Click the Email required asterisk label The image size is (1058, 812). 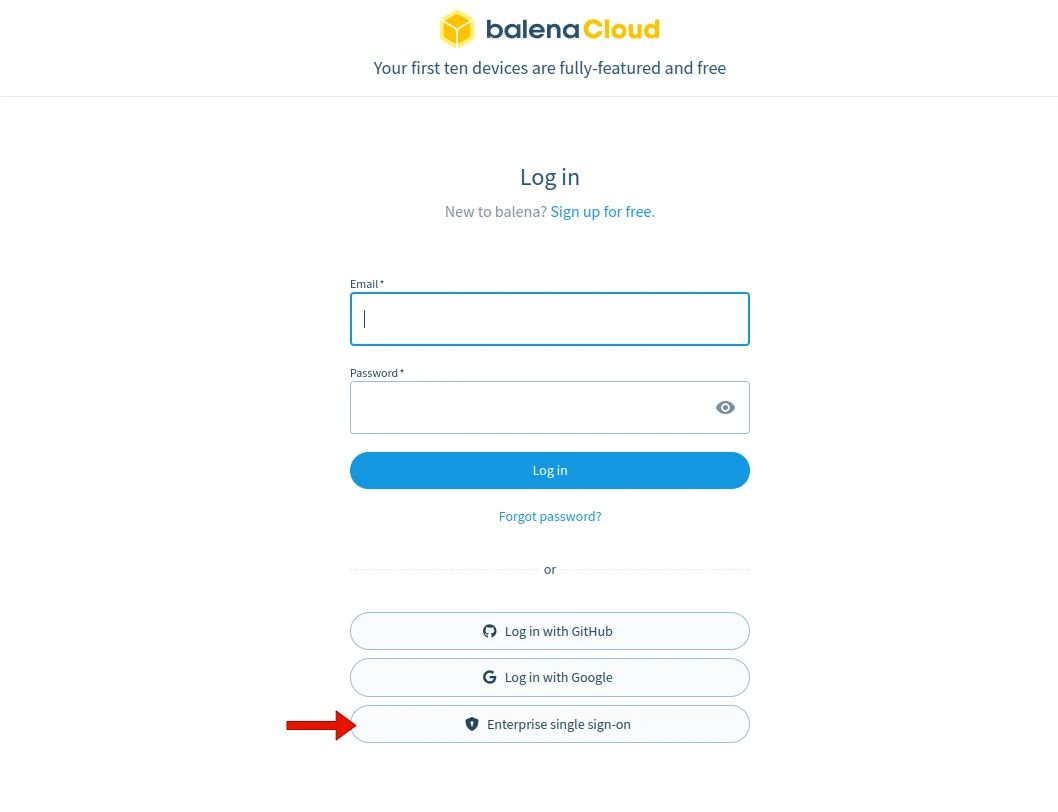point(366,284)
